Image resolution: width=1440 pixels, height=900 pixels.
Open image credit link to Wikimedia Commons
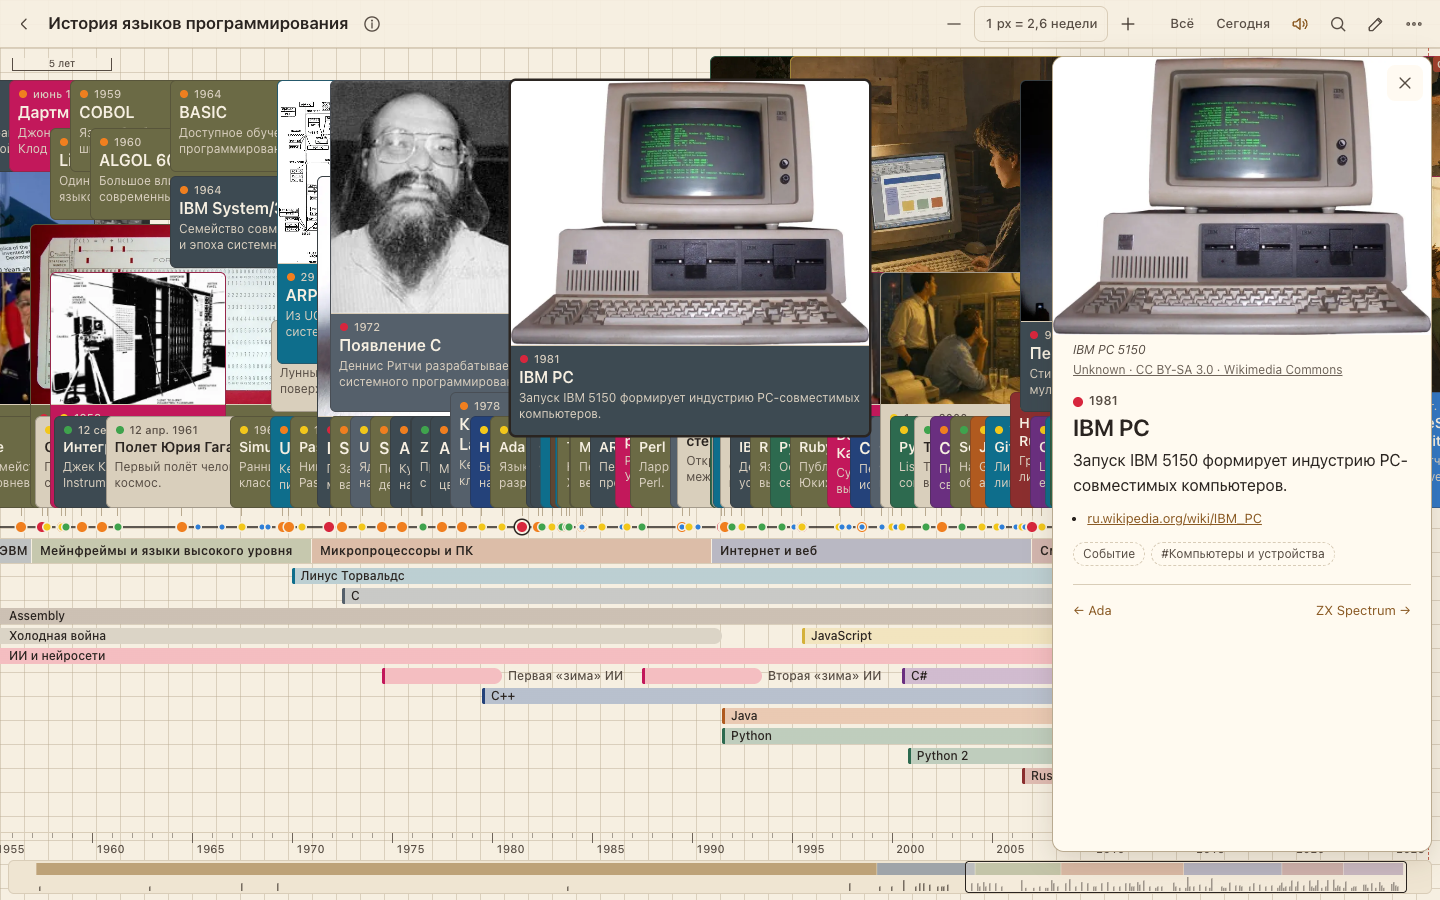(1207, 370)
